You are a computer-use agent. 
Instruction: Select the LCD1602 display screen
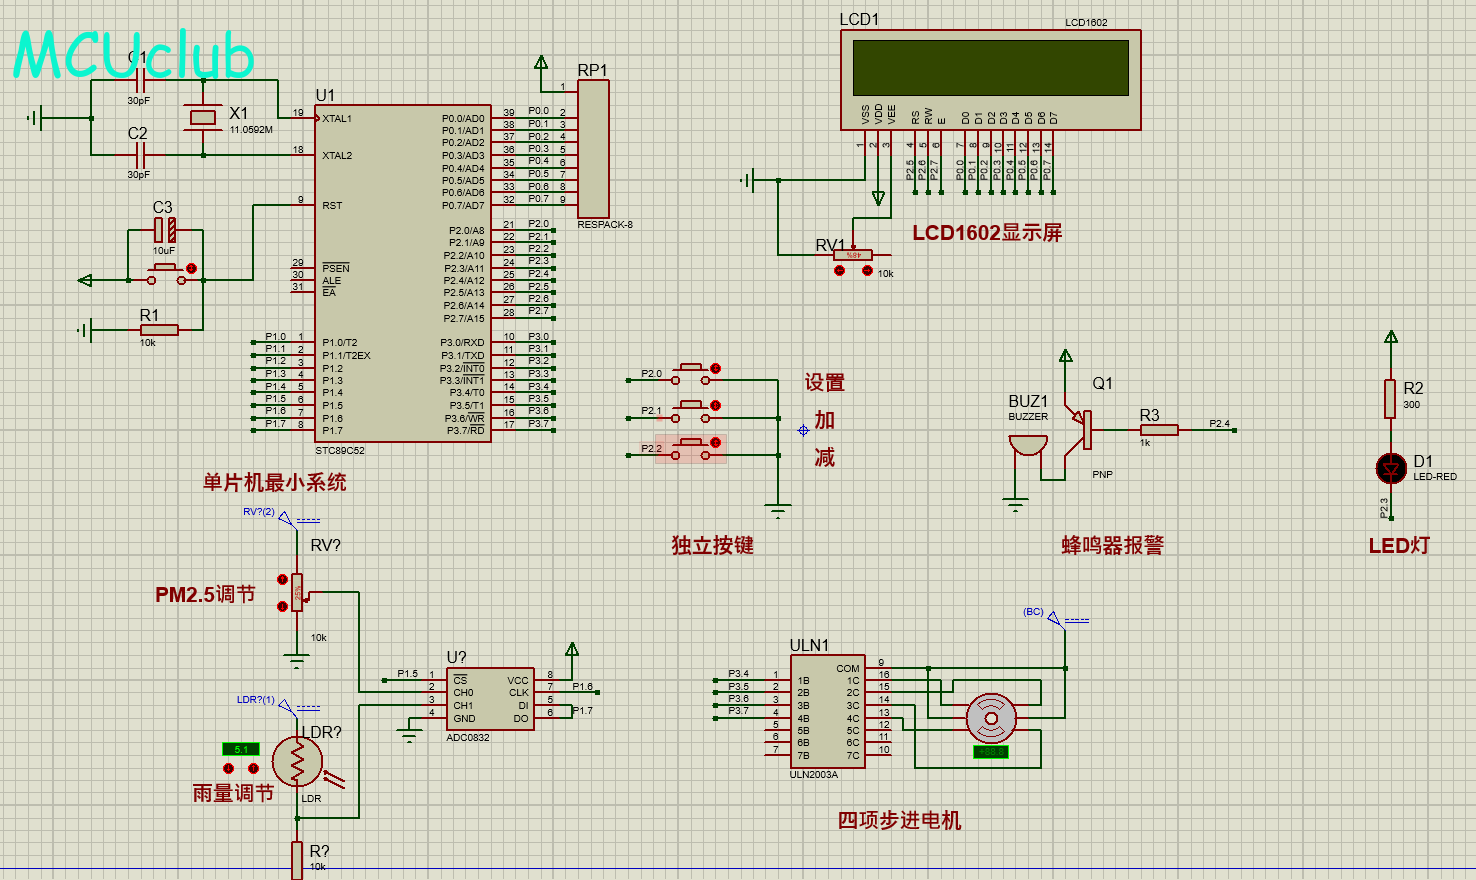tap(990, 80)
